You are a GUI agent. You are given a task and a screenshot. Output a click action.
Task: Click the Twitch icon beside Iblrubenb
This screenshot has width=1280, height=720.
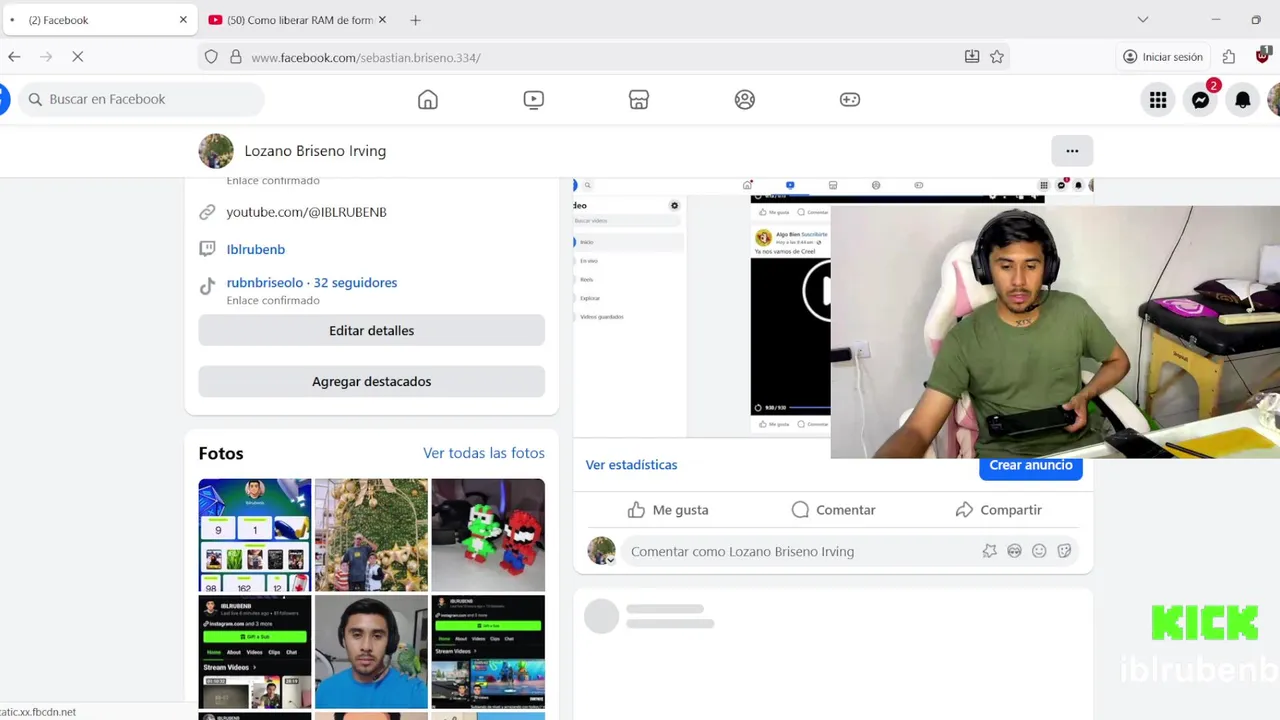(x=207, y=249)
